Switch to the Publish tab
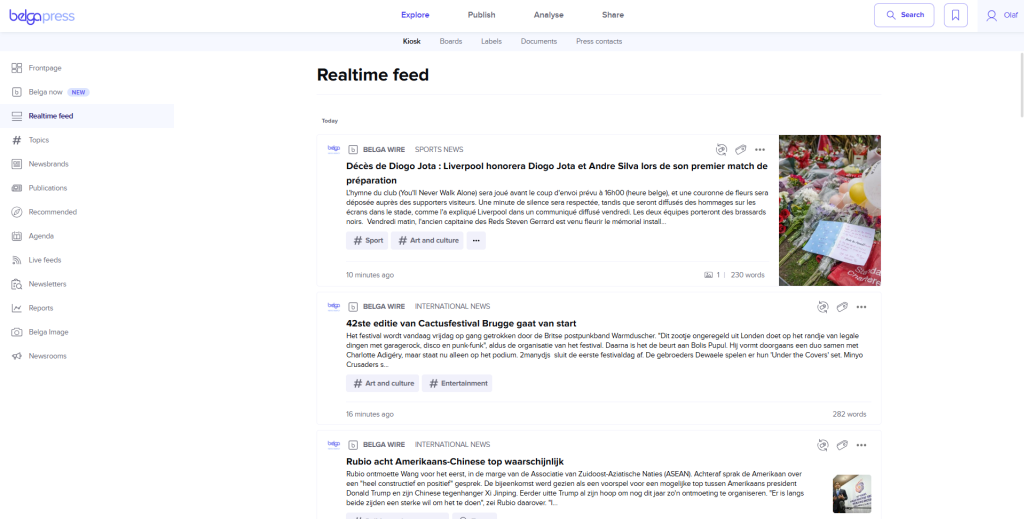 coord(481,15)
